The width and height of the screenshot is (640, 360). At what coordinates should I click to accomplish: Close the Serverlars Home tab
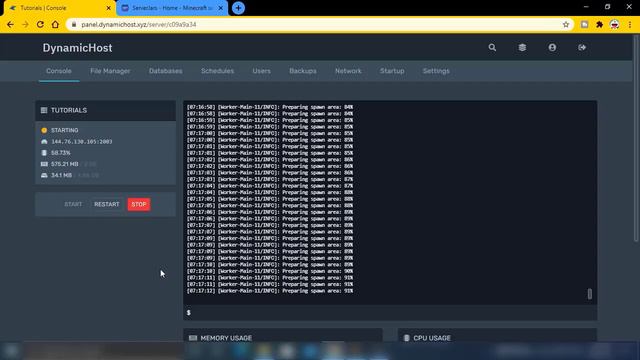221,8
